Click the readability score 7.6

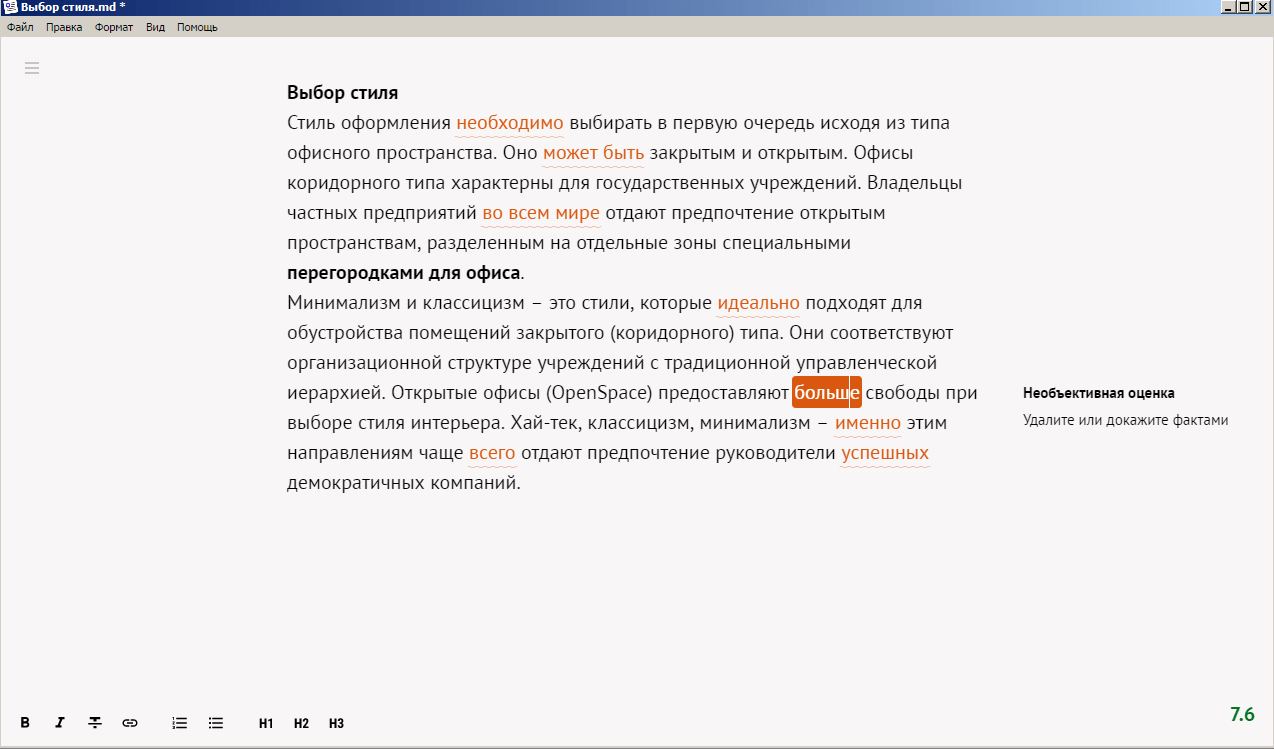tap(1243, 714)
